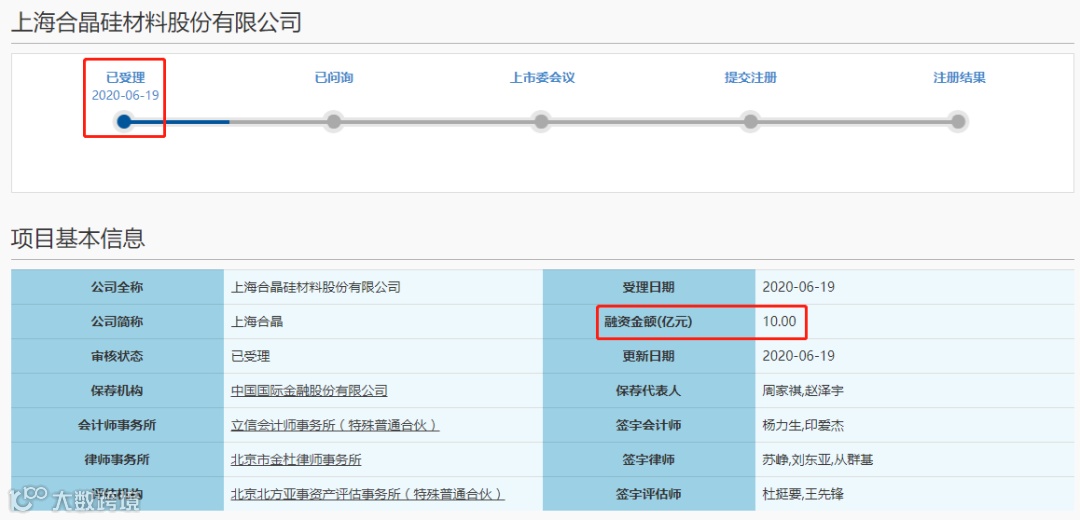
Task: Click the 审核状态 label cell
Action: tap(117, 356)
